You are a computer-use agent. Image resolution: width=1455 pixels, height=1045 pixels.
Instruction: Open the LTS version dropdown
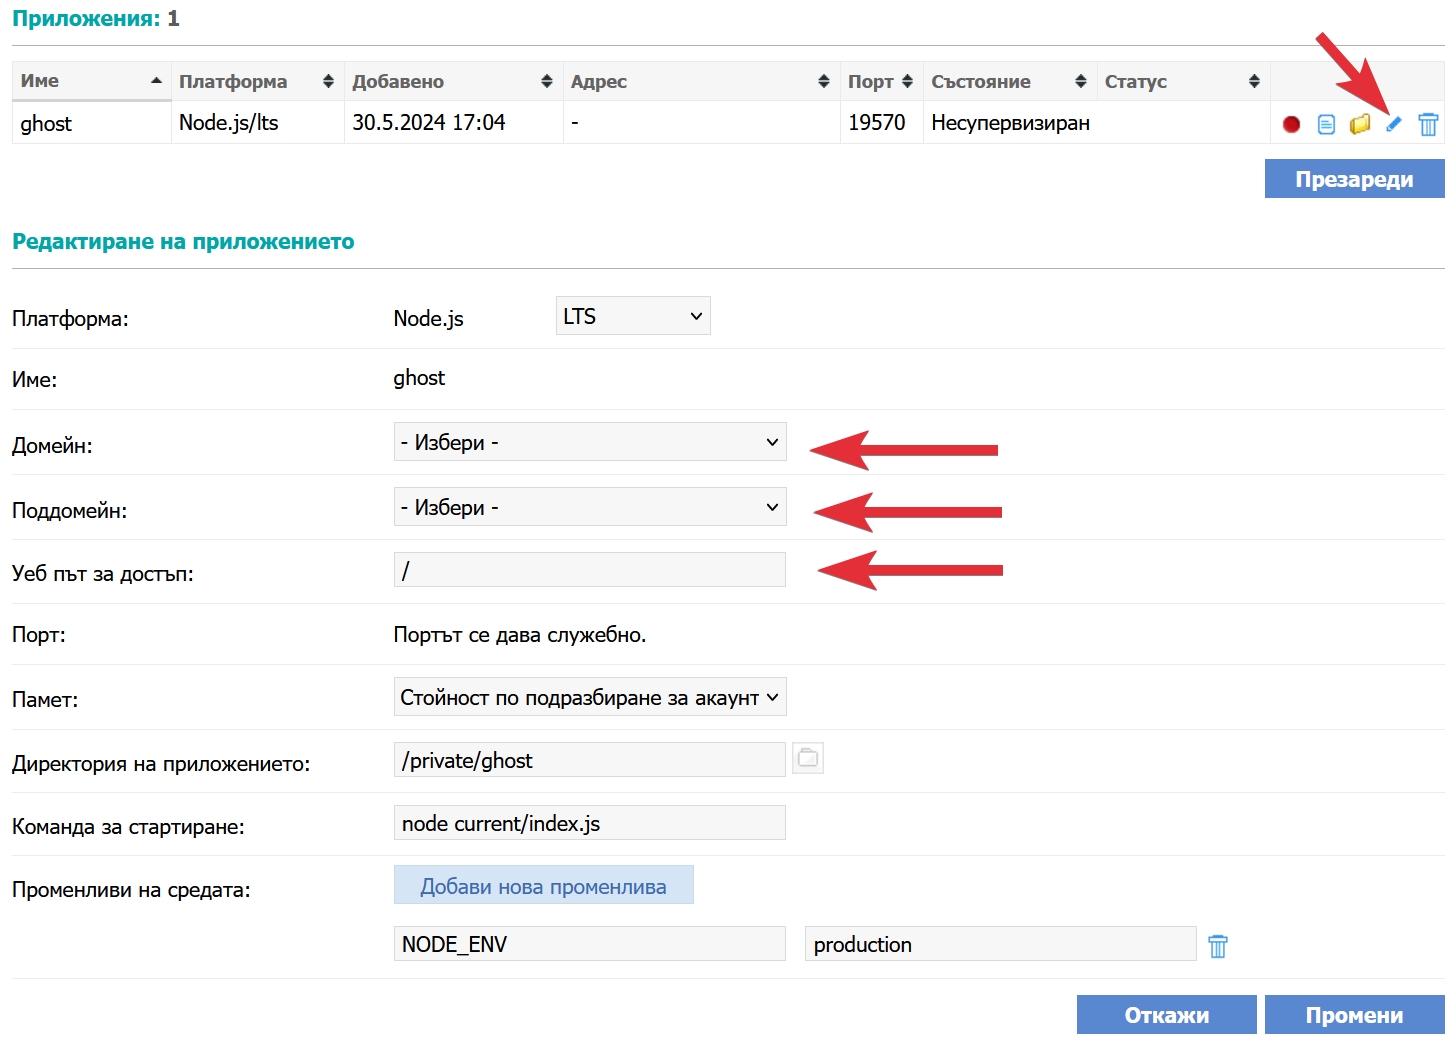633,316
